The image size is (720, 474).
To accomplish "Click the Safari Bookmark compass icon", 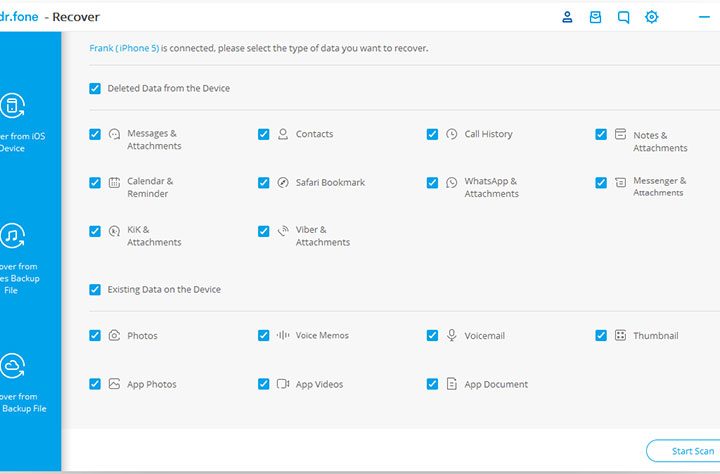I will pos(283,182).
